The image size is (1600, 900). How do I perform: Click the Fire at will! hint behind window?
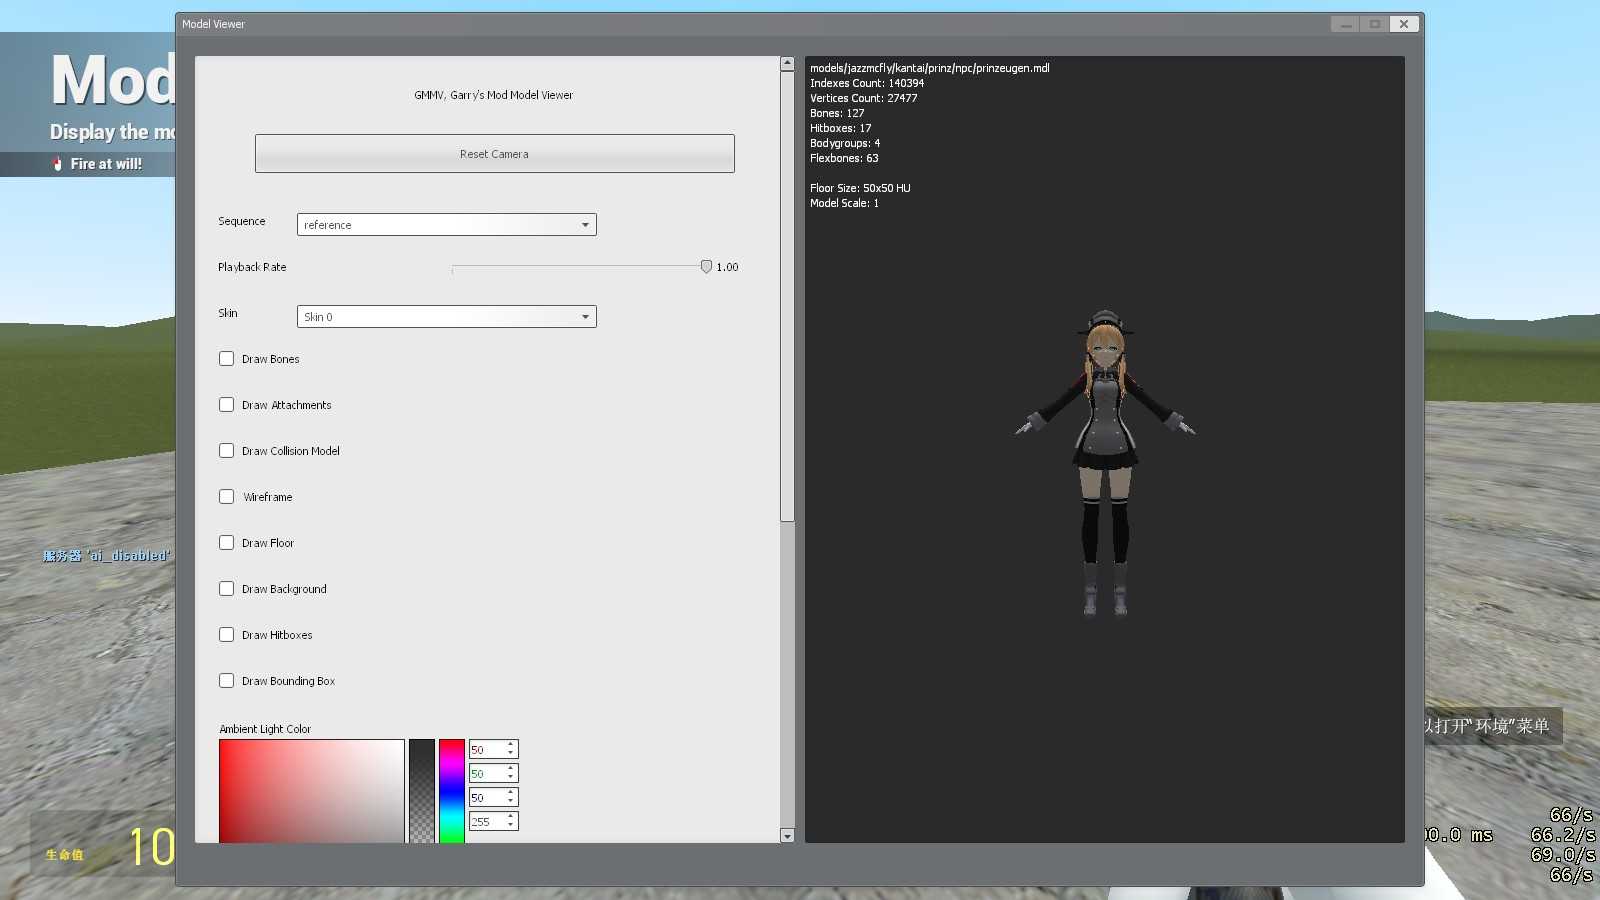click(x=106, y=164)
